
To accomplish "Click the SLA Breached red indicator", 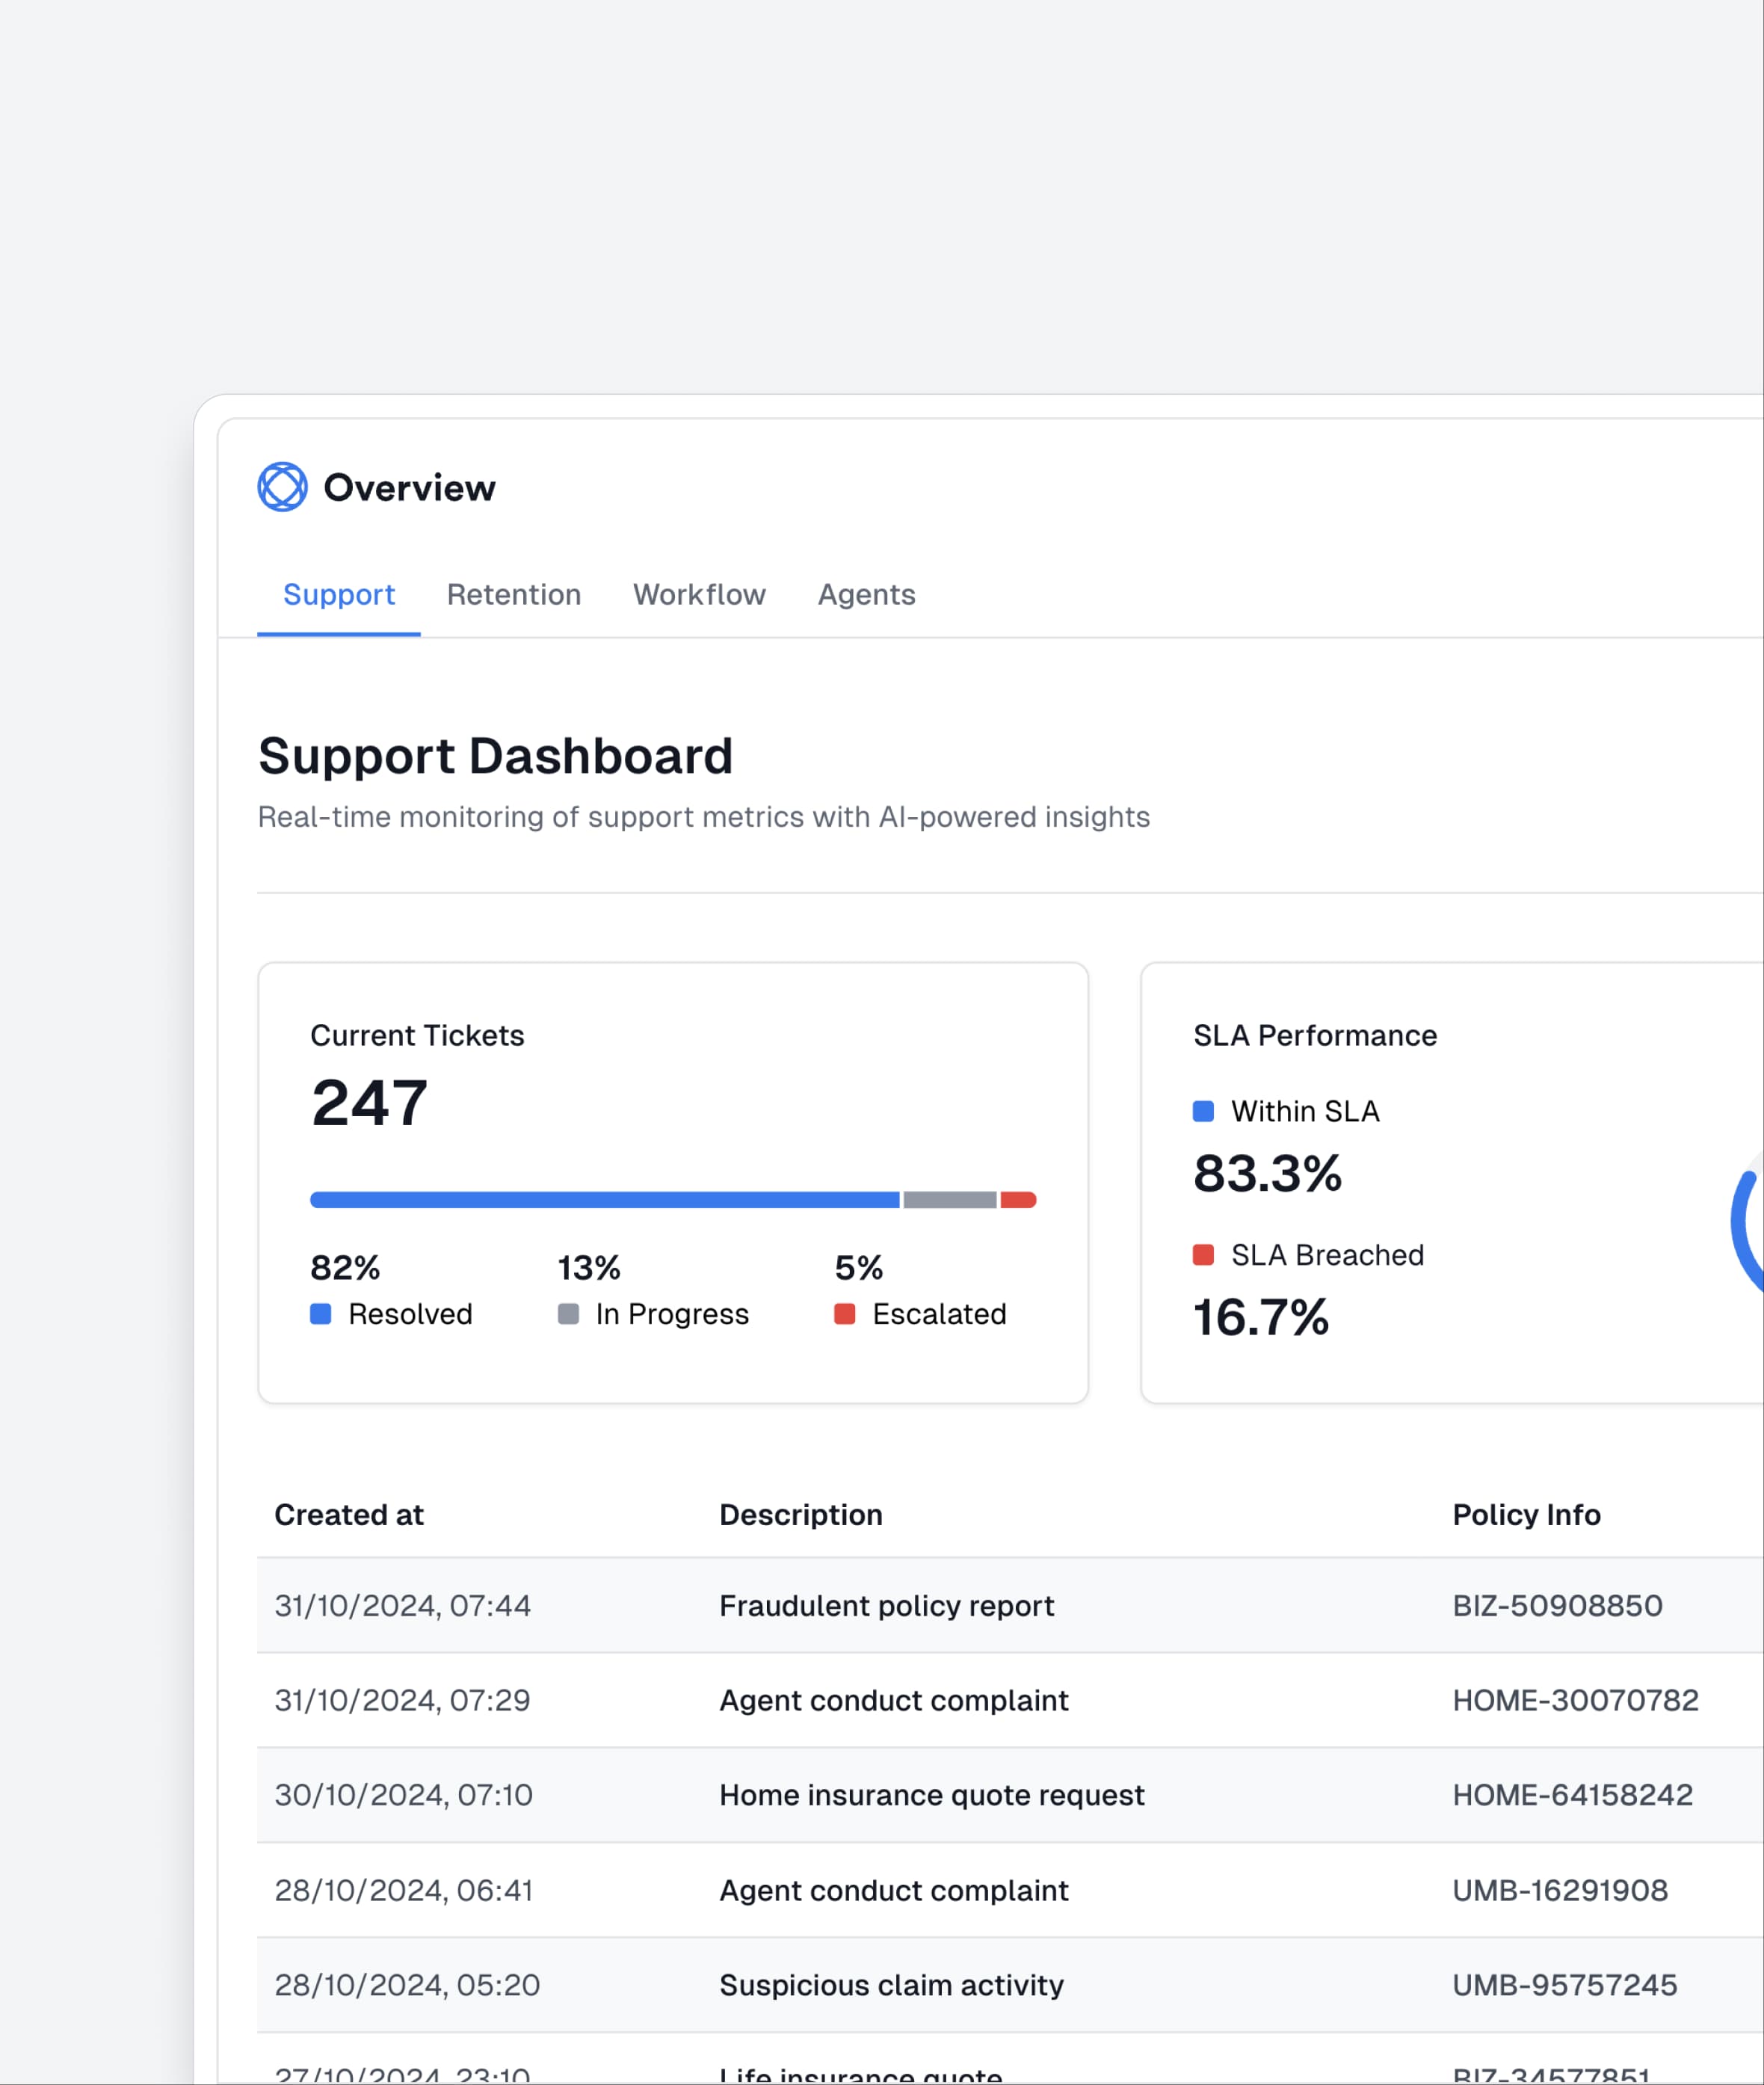I will (x=1203, y=1254).
